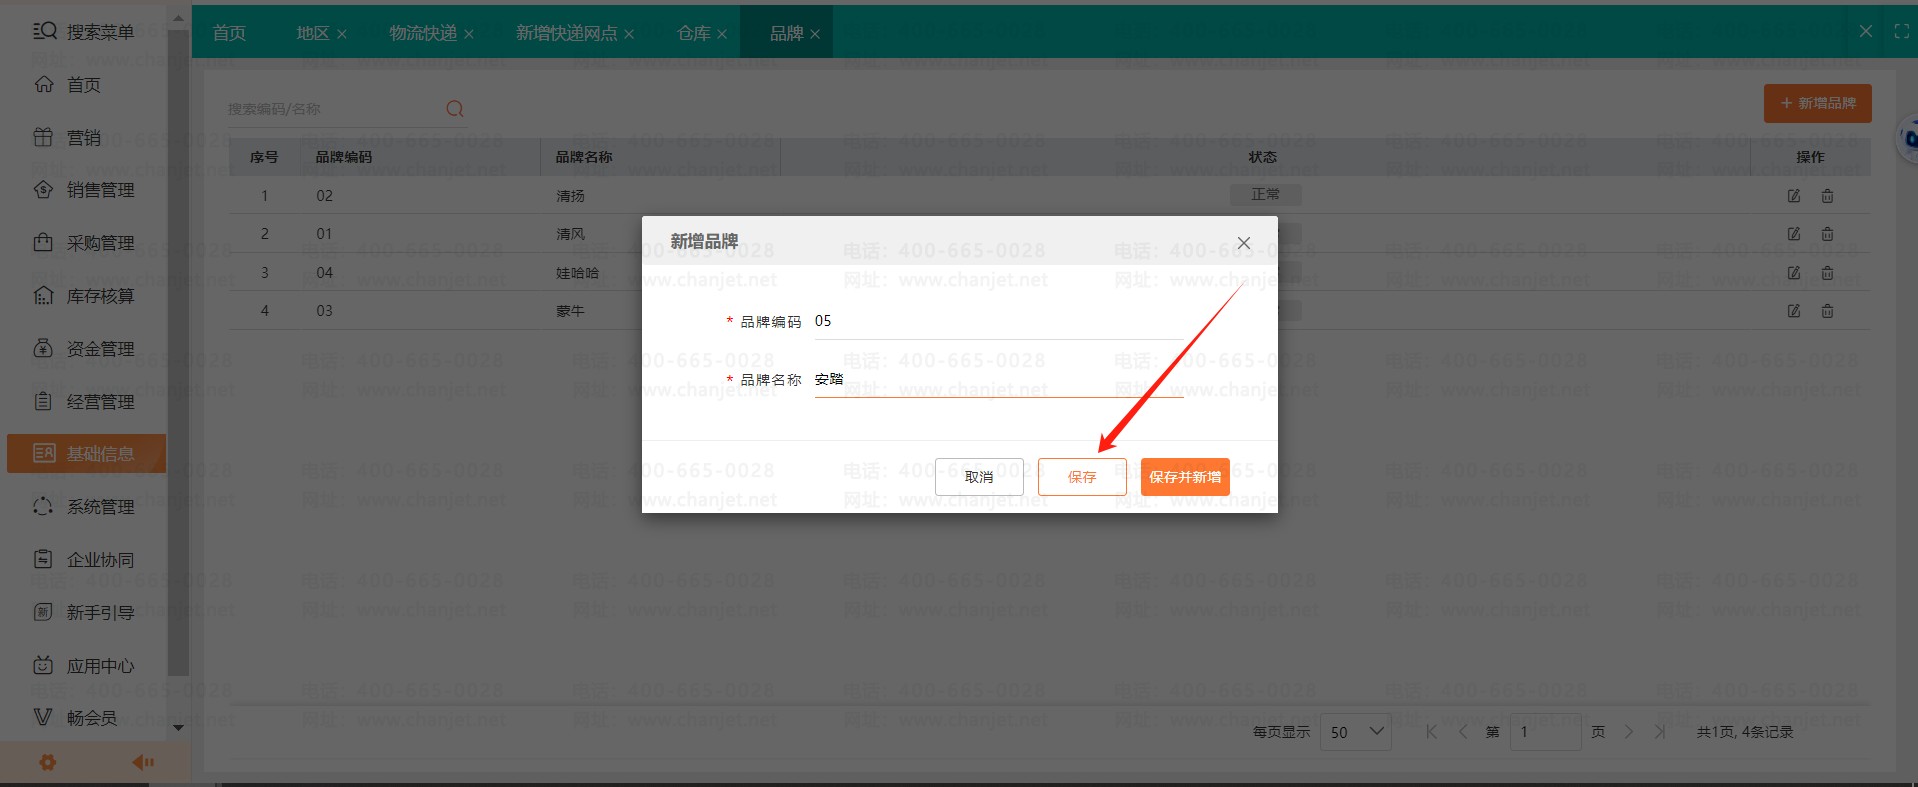Delete the 清扬 brand row
The width and height of the screenshot is (1918, 787).
pyautogui.click(x=1827, y=196)
